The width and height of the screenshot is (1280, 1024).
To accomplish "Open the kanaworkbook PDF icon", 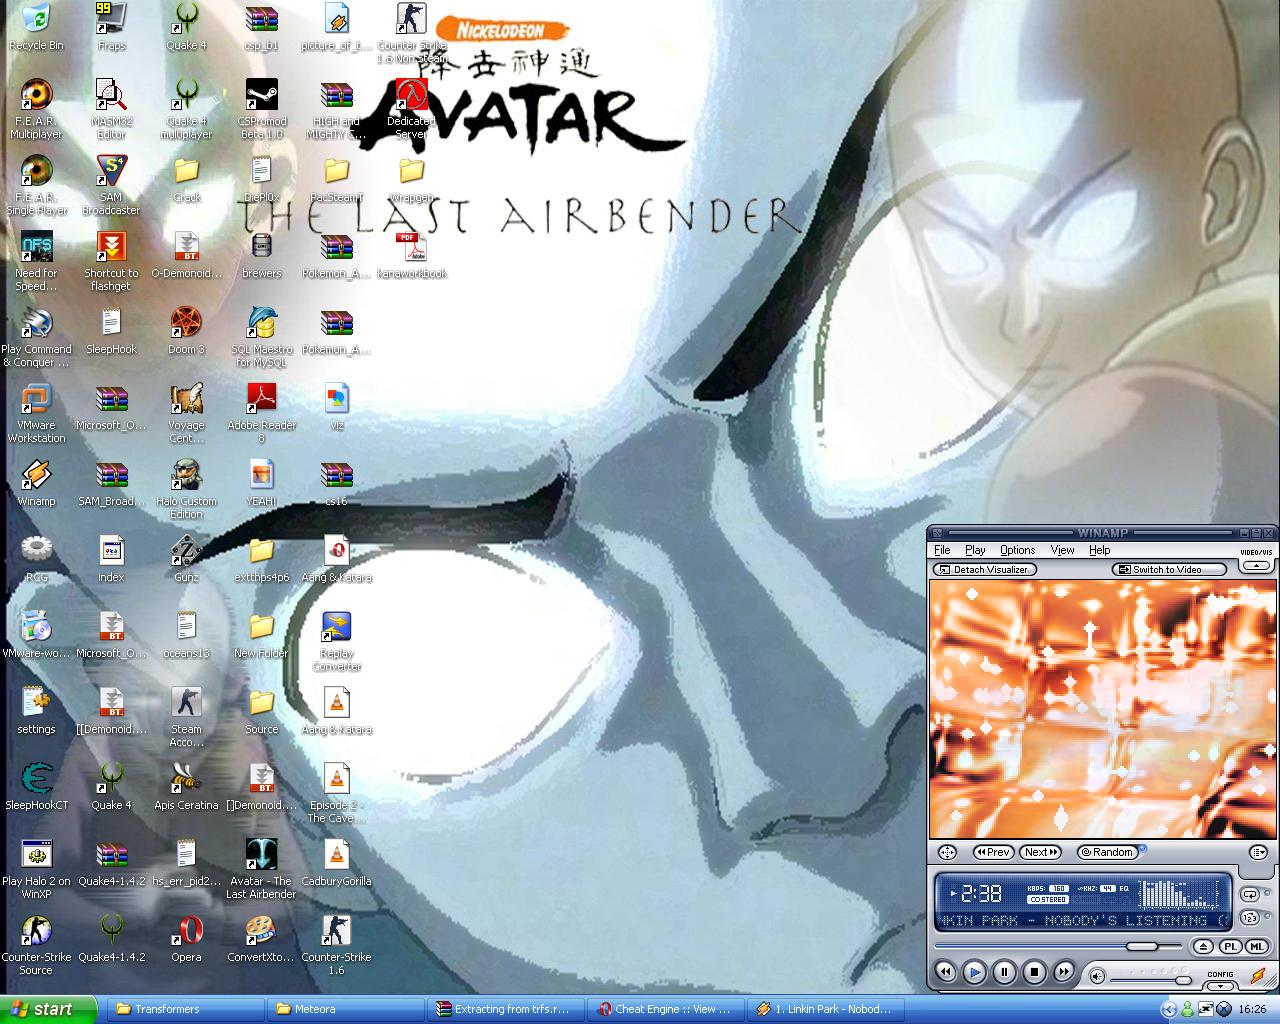I will coord(411,255).
